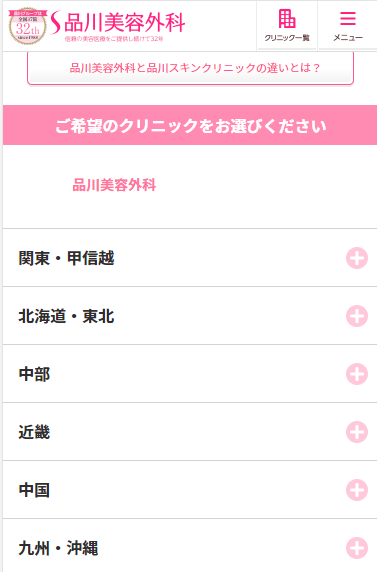Expand the 北海道・東北 region row
Image resolution: width=377 pixels, height=572 pixels.
click(190, 316)
